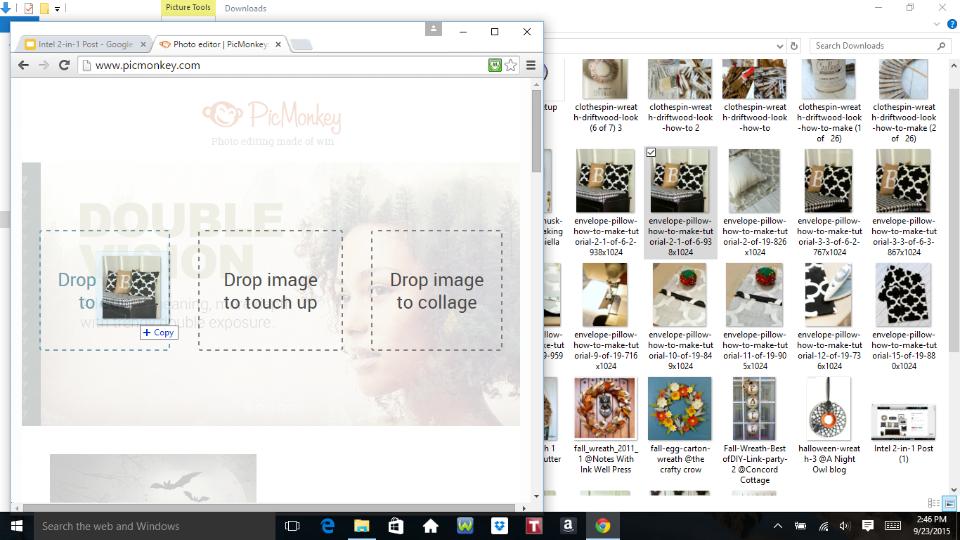
Task: Click the PicMonkey page vertical scrollbar
Action: pos(536,130)
